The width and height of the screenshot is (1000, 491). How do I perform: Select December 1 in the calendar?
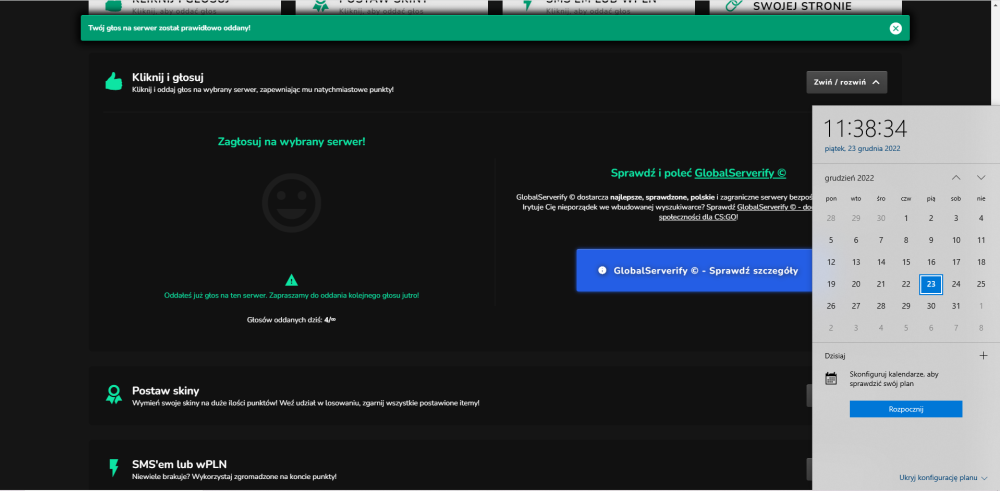906,218
